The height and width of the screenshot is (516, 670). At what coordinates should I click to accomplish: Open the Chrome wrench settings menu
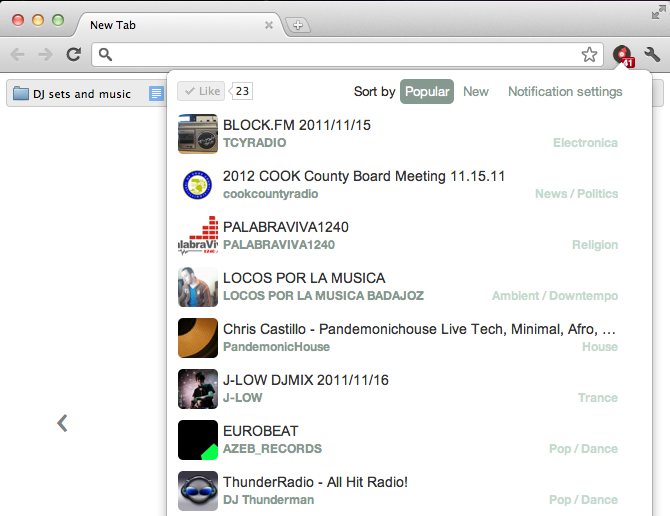click(653, 55)
